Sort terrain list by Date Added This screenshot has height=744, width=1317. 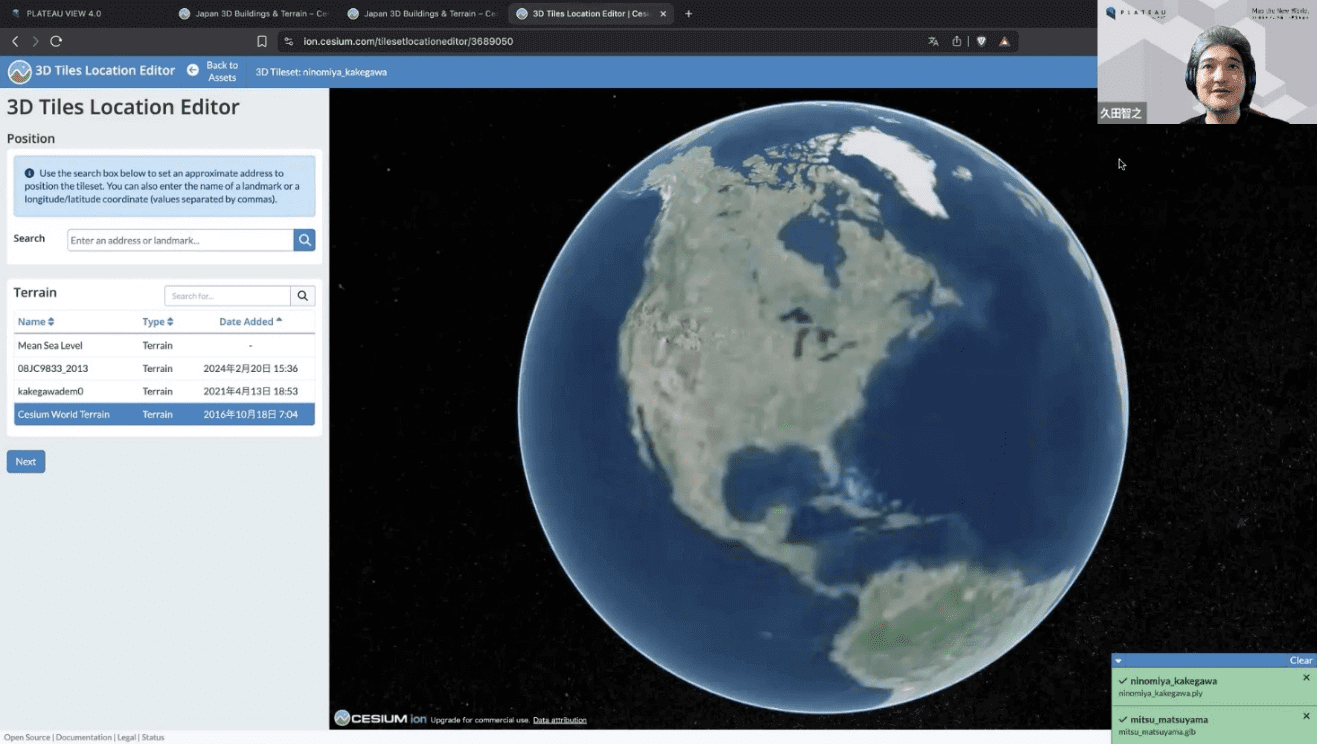pos(250,322)
